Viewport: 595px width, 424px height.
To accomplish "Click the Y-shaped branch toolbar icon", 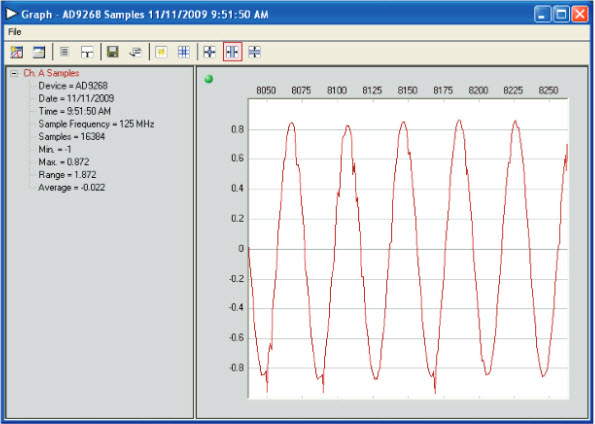I will point(87,52).
